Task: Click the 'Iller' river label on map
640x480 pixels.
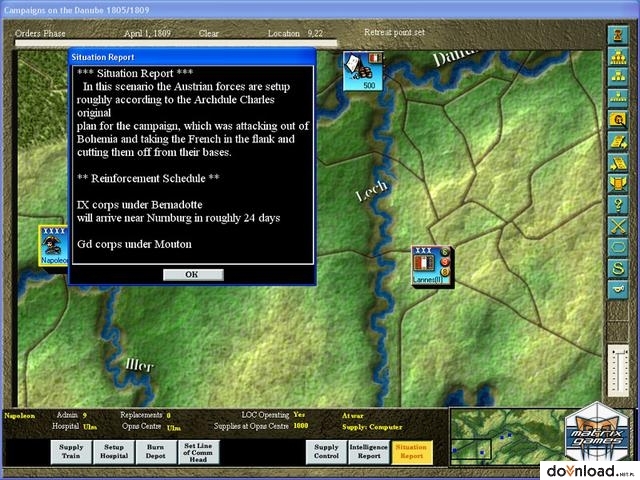Action: [x=140, y=364]
